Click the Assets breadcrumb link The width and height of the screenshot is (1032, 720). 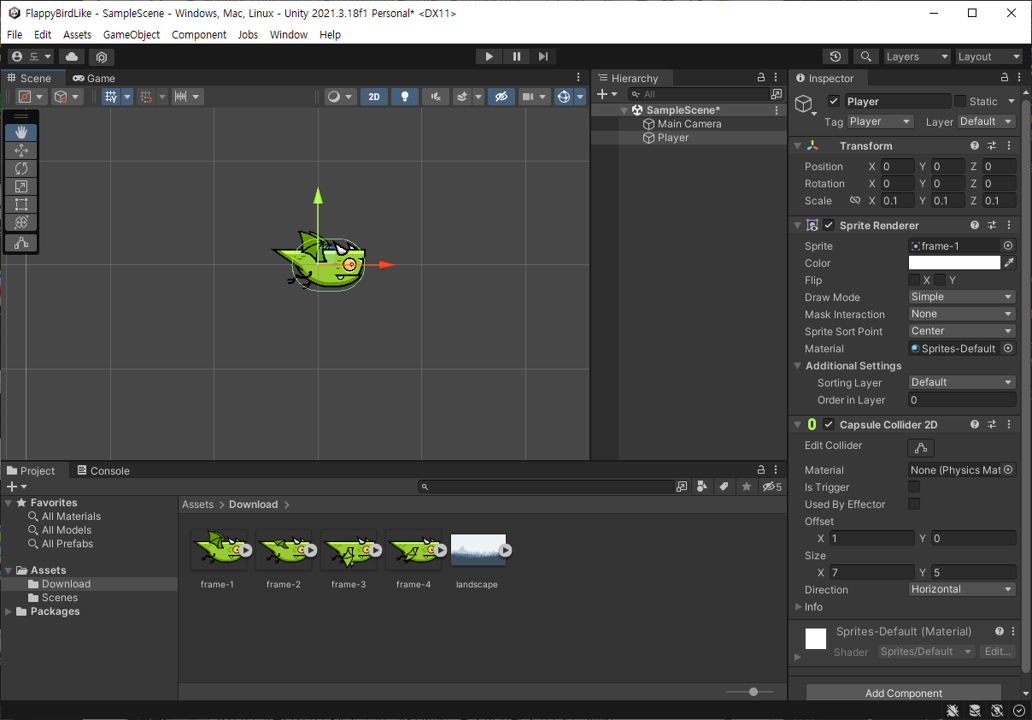197,504
